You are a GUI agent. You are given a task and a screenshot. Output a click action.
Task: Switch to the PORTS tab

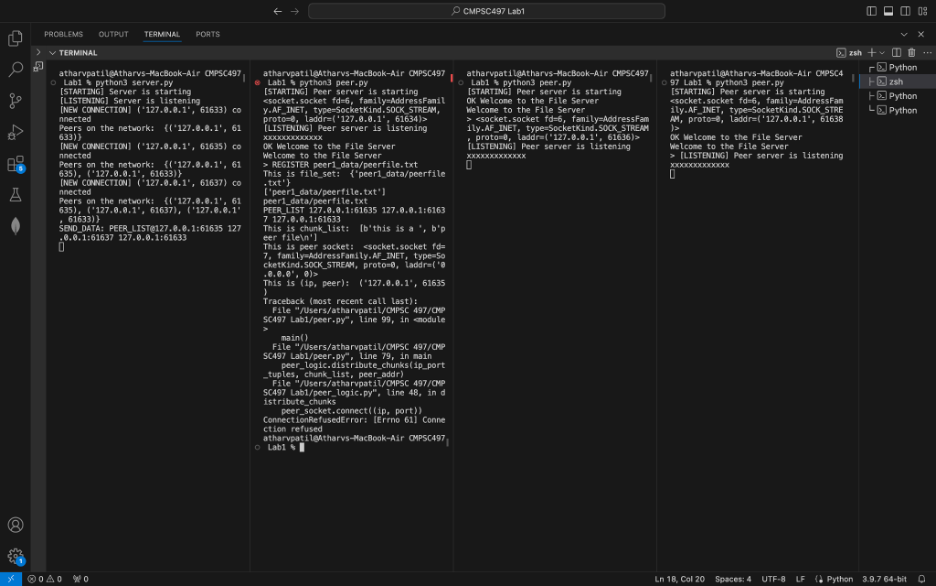click(x=208, y=34)
